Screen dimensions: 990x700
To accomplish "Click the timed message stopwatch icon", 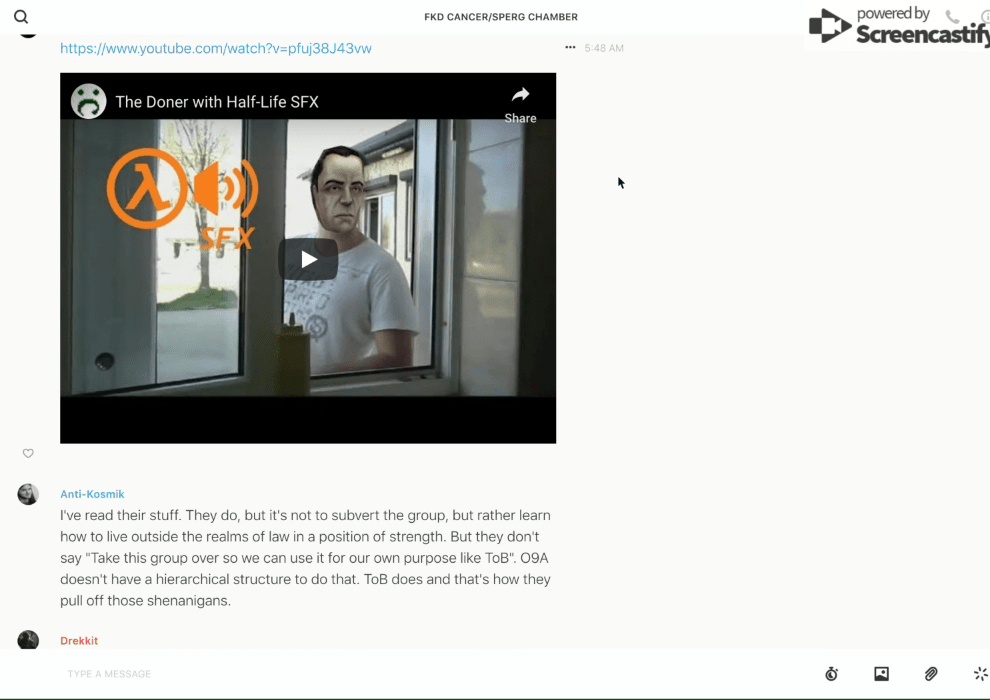I will 831,674.
